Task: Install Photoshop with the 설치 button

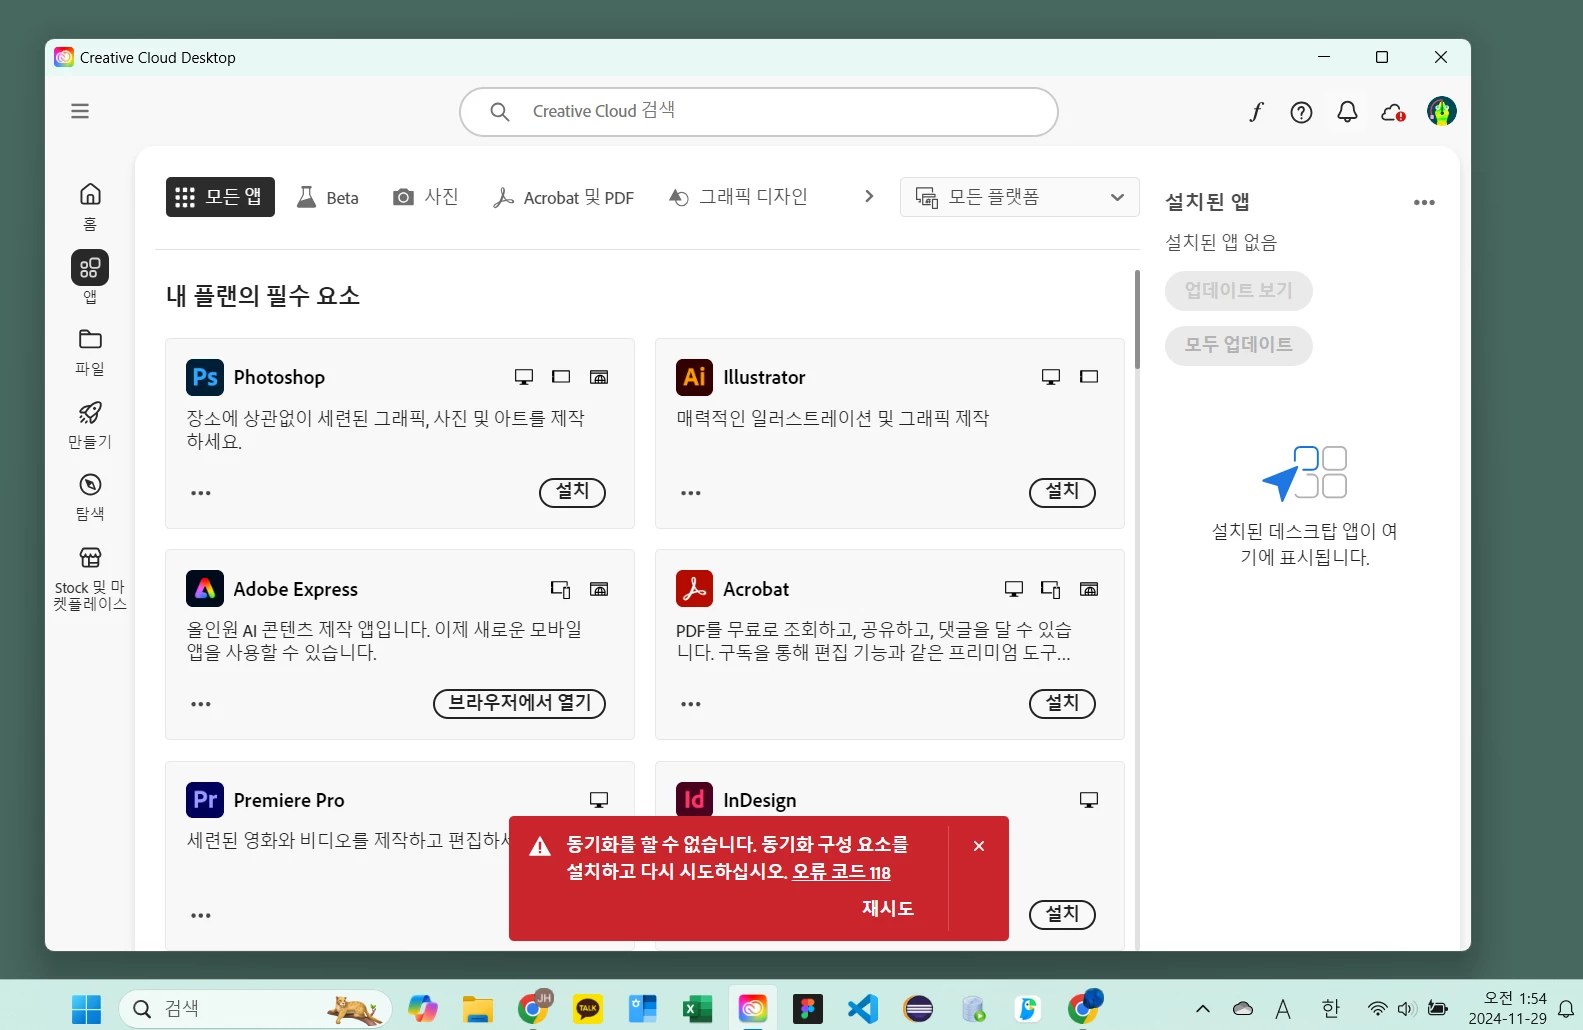Action: tap(572, 492)
